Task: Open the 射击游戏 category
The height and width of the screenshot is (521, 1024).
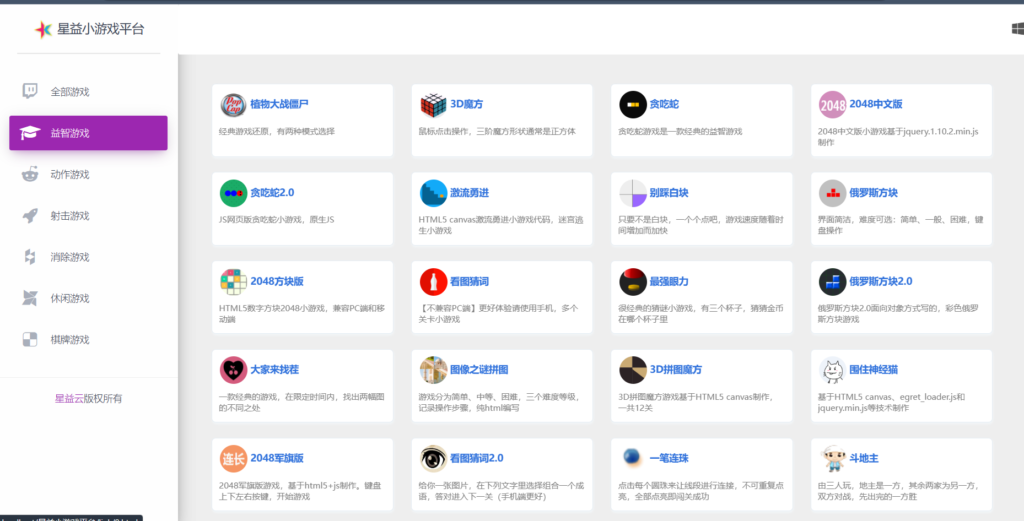Action: click(x=88, y=215)
